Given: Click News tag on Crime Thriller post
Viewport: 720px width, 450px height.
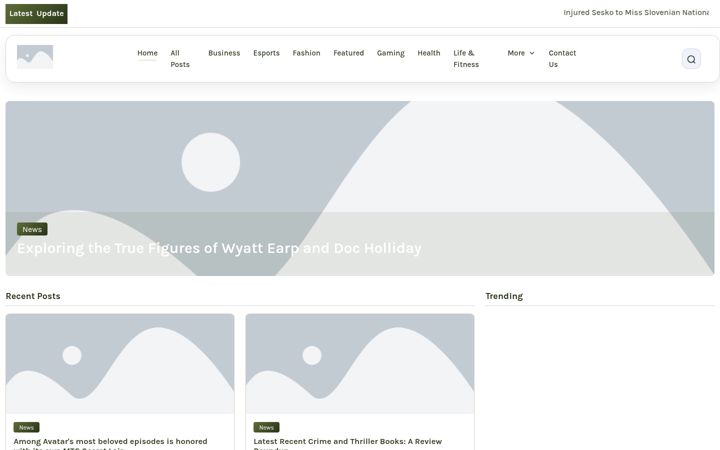Looking at the screenshot, I should click(x=266, y=428).
